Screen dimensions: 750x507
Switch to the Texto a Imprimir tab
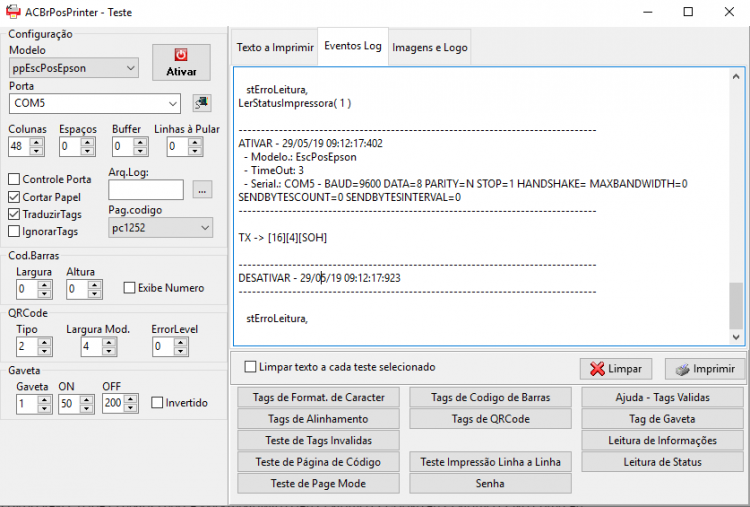pos(275,47)
